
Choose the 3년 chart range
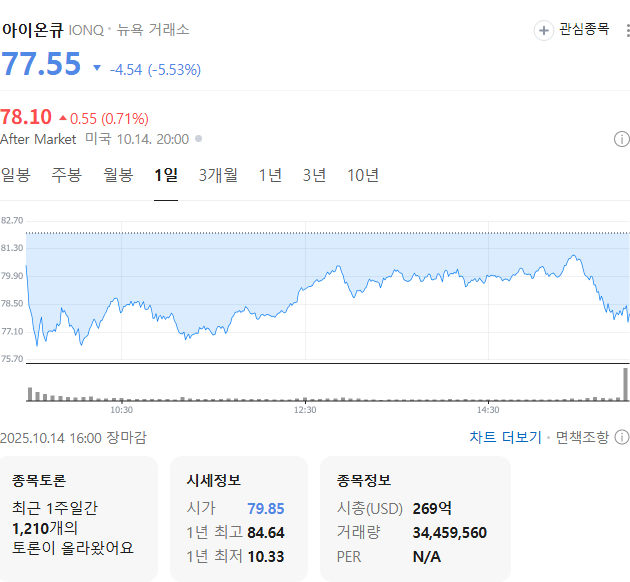coord(314,175)
